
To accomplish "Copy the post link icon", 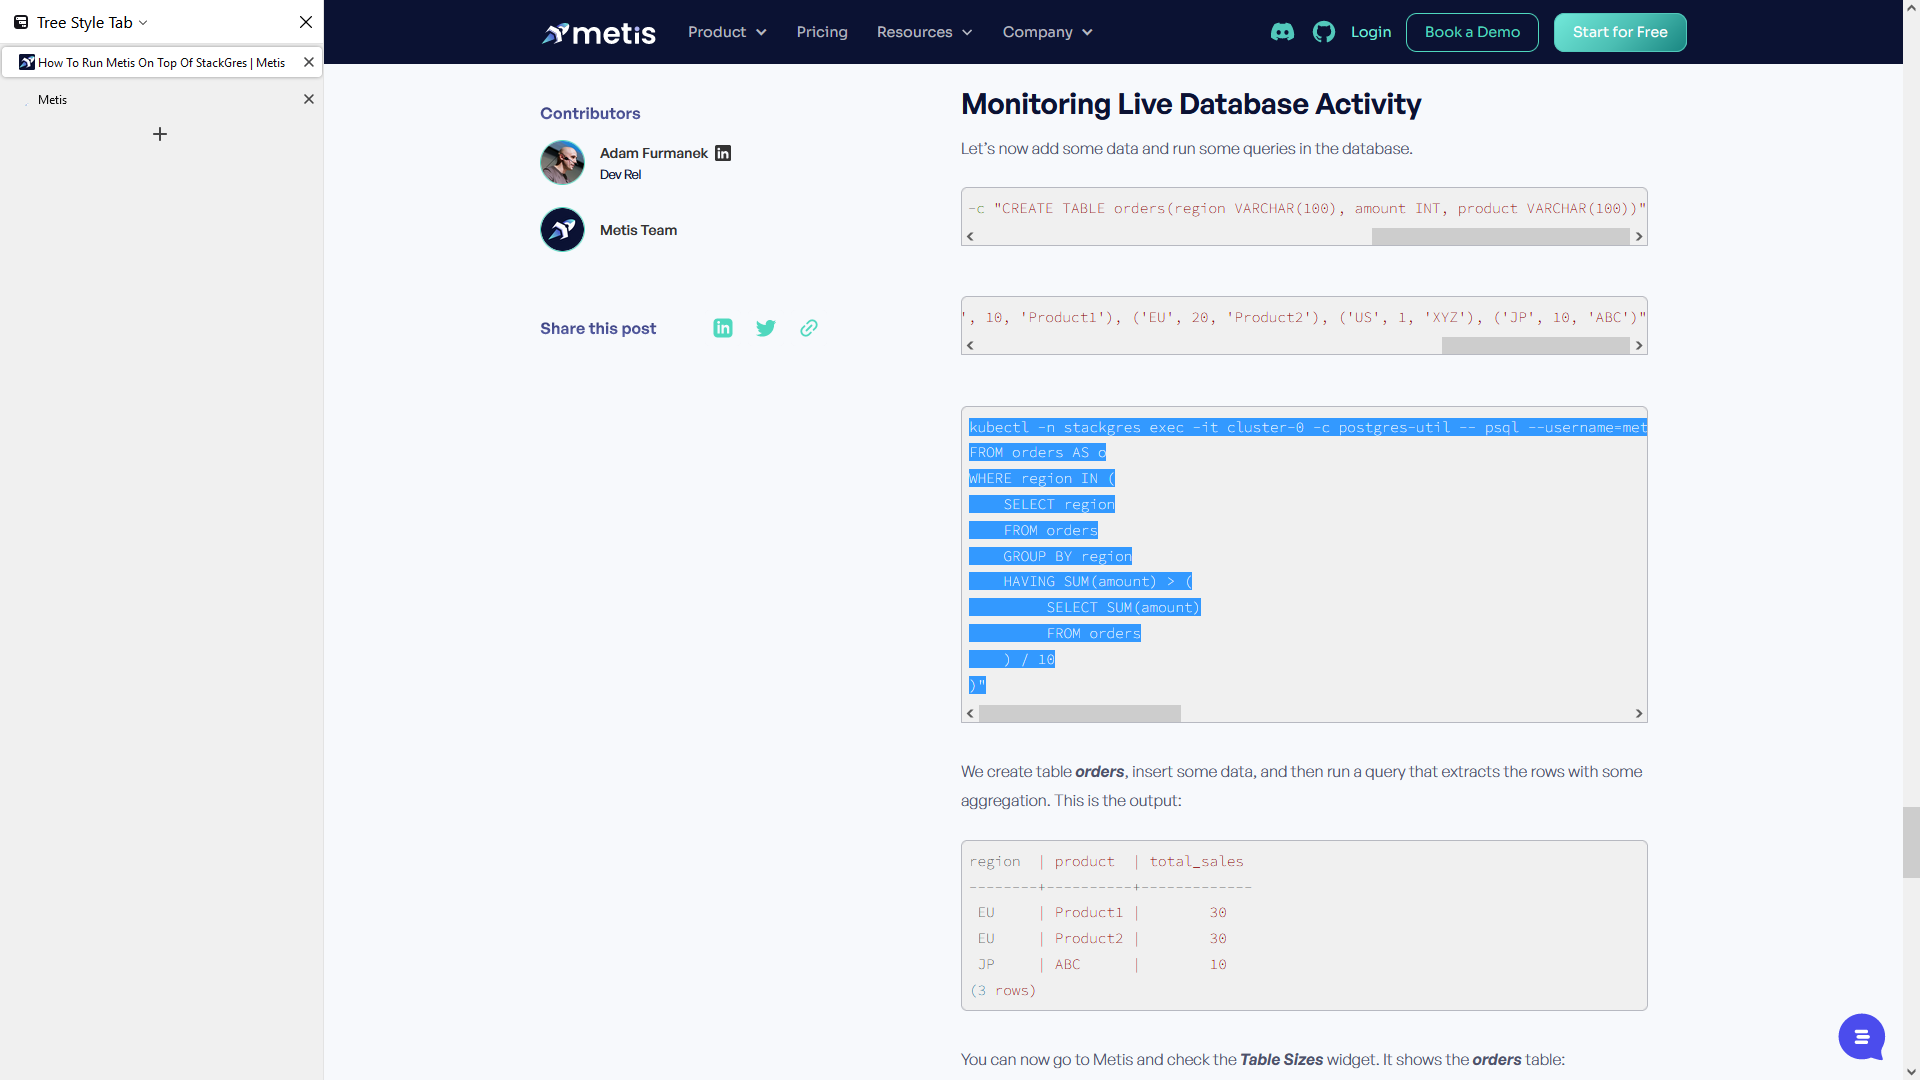I will [x=809, y=328].
